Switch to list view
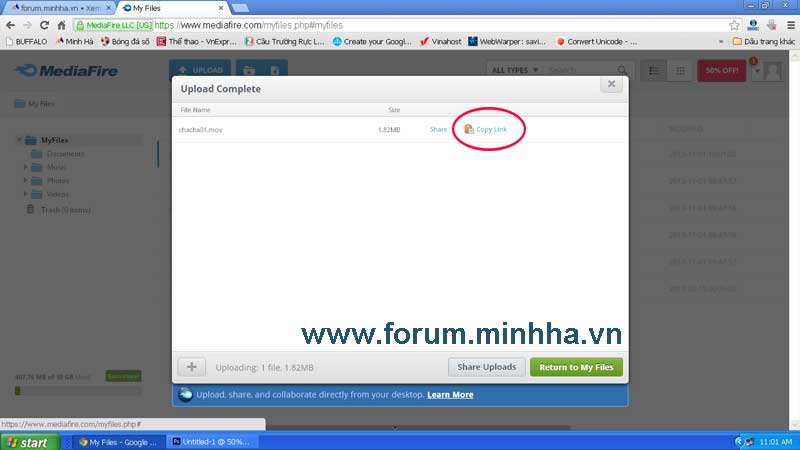The width and height of the screenshot is (800, 450). pos(654,71)
